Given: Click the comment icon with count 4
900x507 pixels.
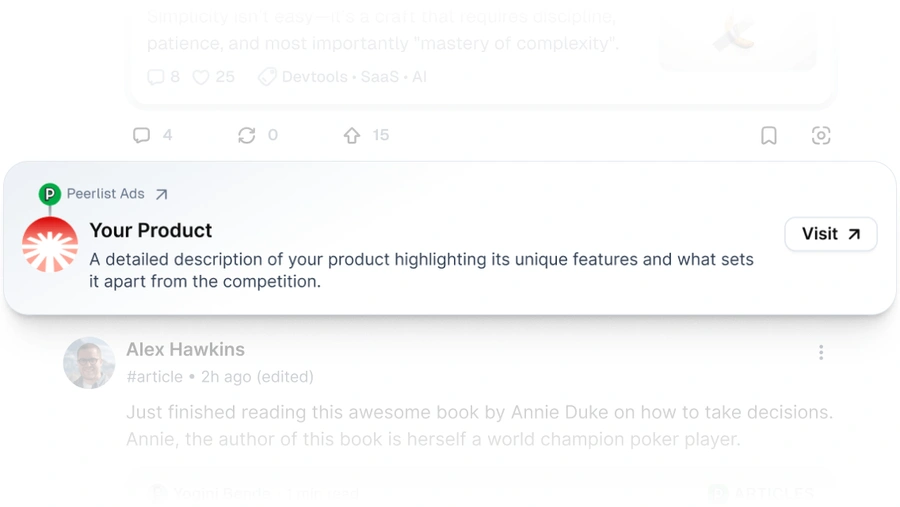Looking at the screenshot, I should 142,135.
